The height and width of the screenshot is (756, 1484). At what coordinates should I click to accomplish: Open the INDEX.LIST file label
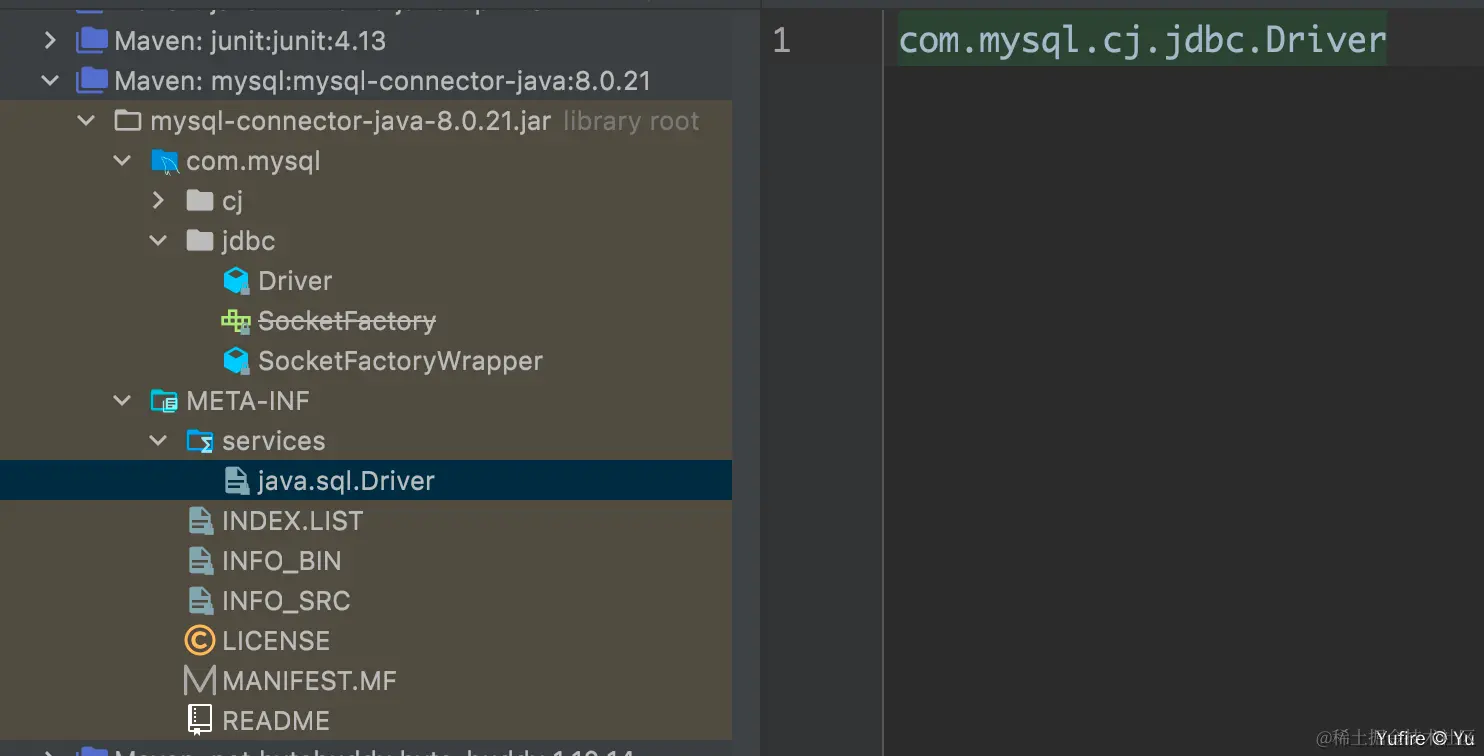pos(292,521)
